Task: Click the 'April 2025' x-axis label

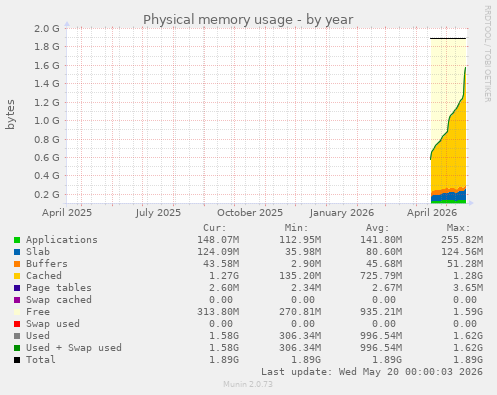Action: click(x=67, y=213)
